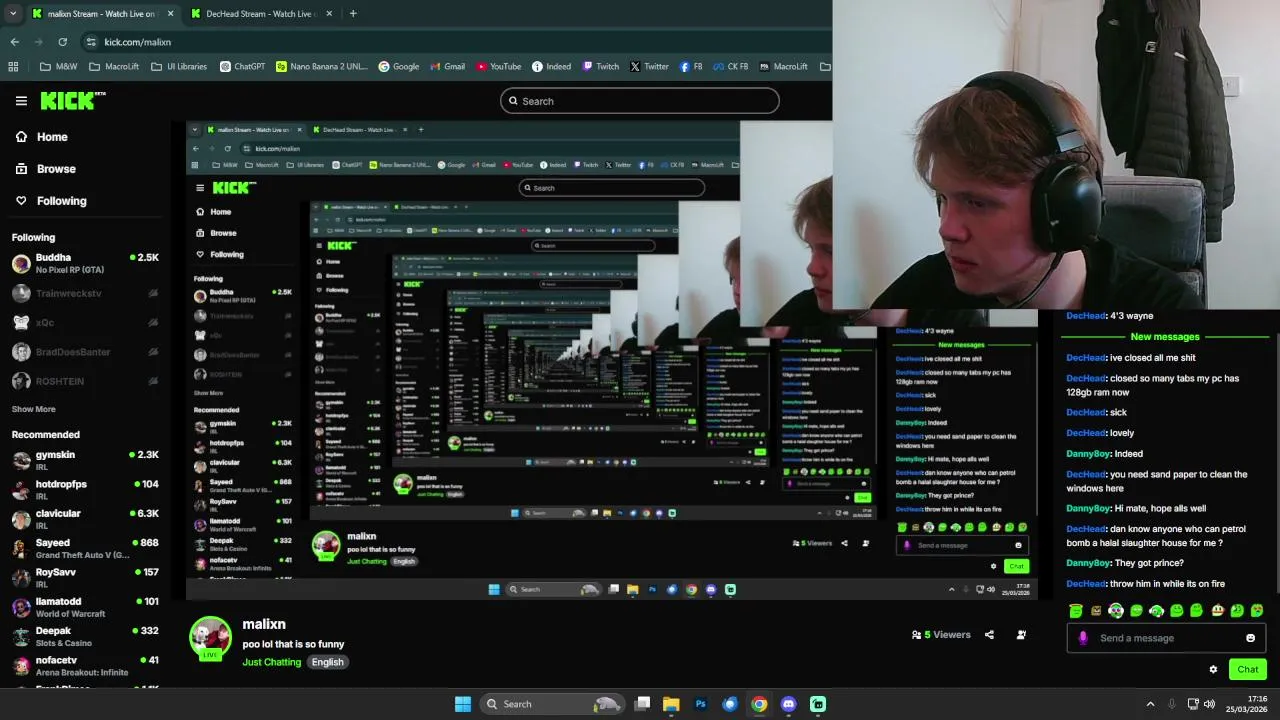Click the Send a message field
The image size is (1280, 720).
point(1166,638)
